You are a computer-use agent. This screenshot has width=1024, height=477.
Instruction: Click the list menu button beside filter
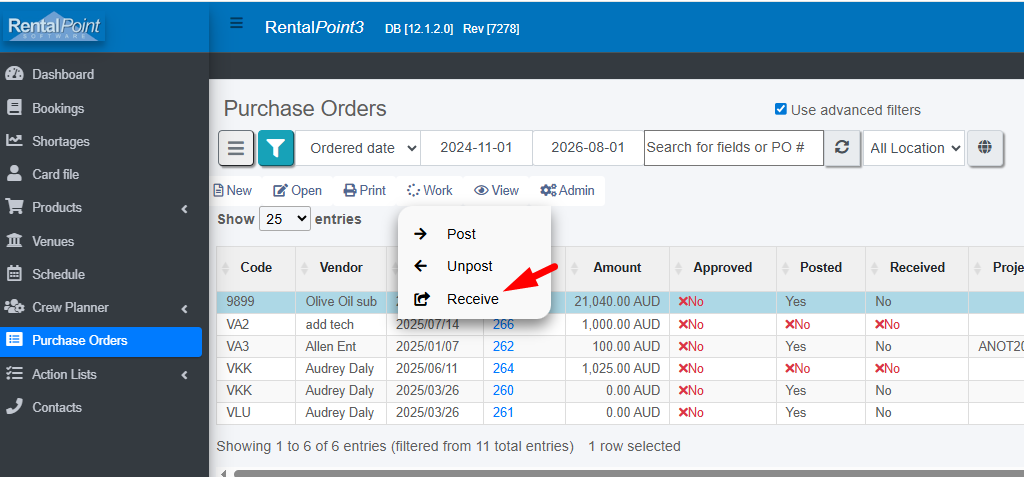point(236,148)
